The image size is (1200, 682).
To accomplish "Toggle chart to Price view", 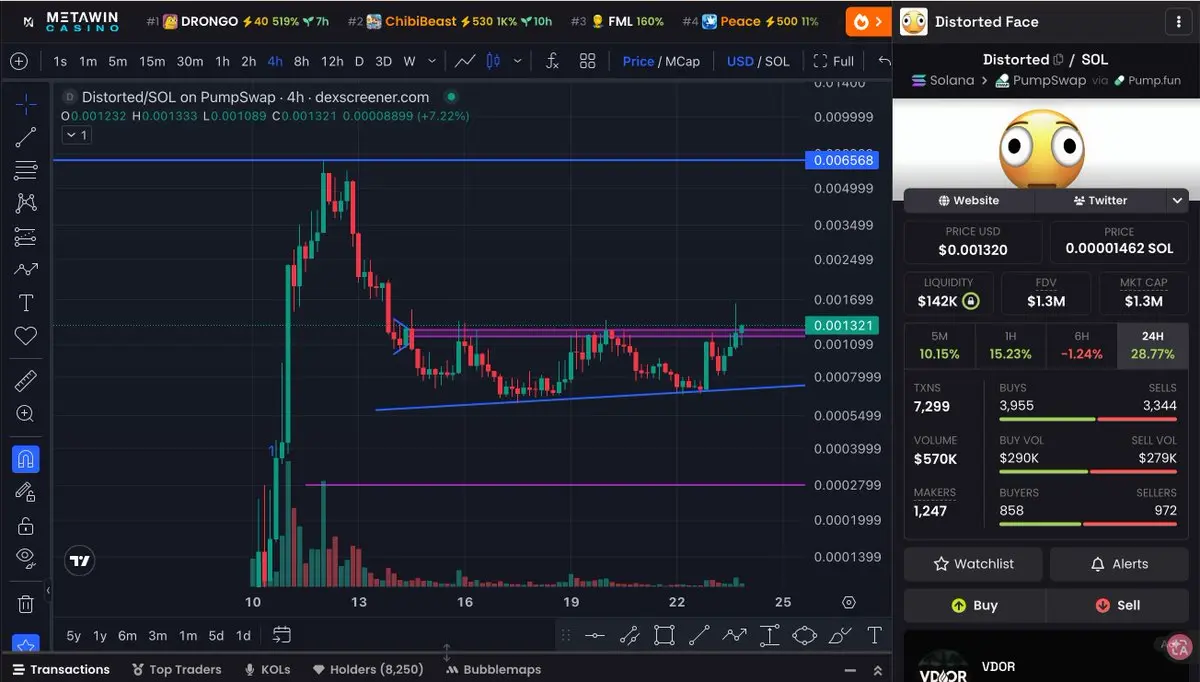I will tap(638, 61).
